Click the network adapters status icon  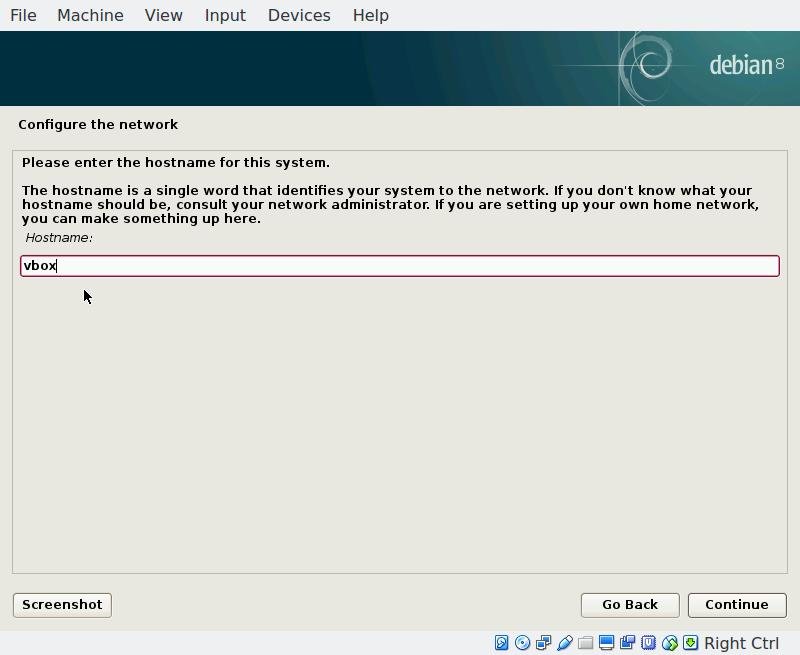coord(543,643)
